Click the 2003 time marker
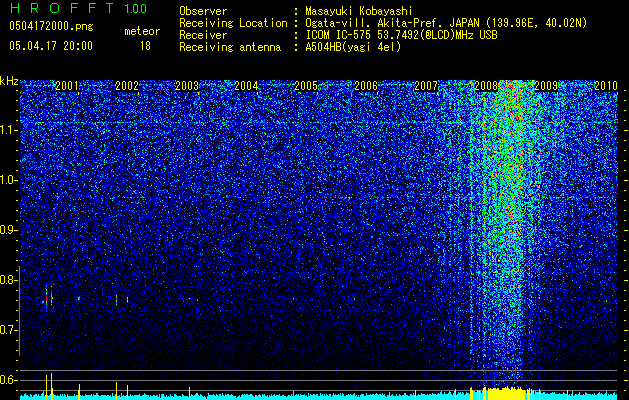629x400 pixels. point(187,86)
